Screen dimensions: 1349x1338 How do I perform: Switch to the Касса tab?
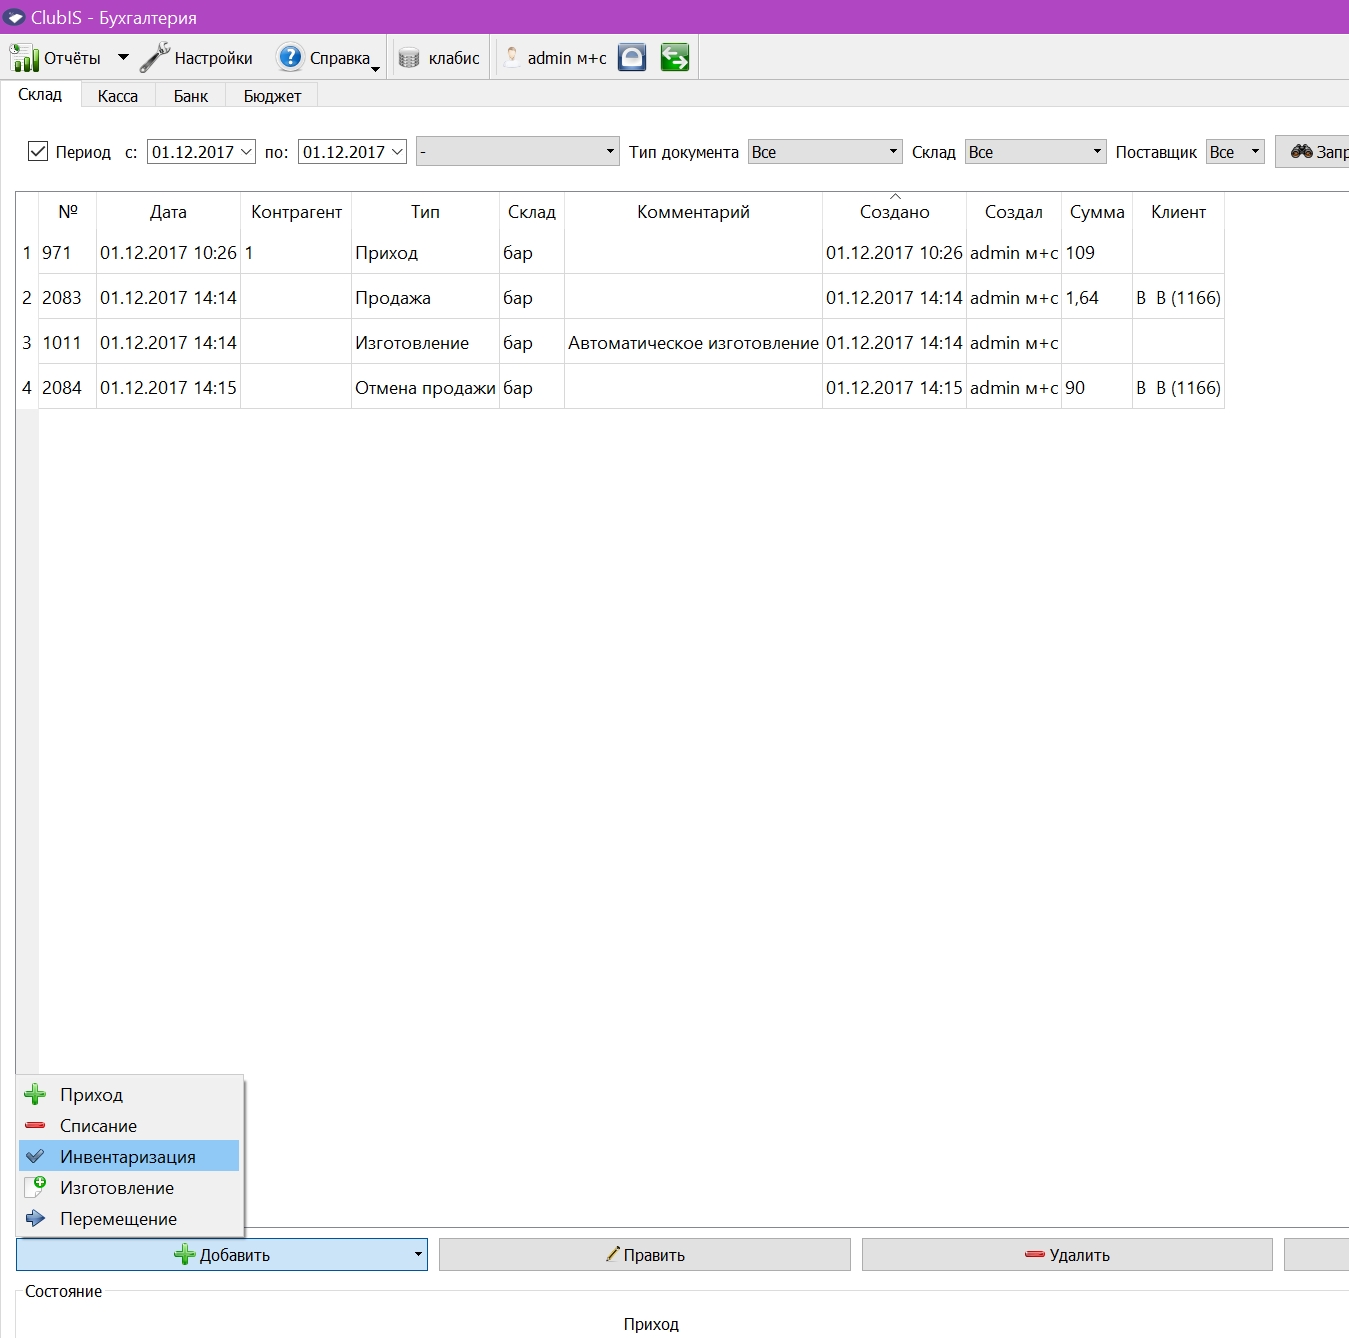point(118,96)
